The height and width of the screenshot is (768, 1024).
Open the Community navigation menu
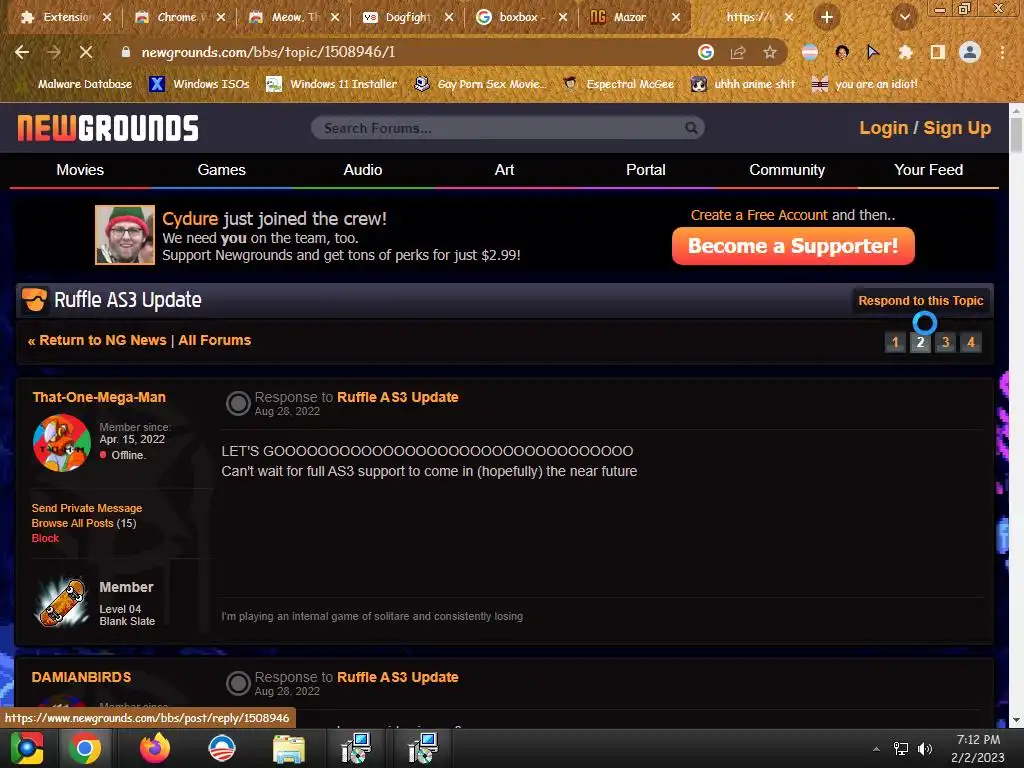click(787, 170)
